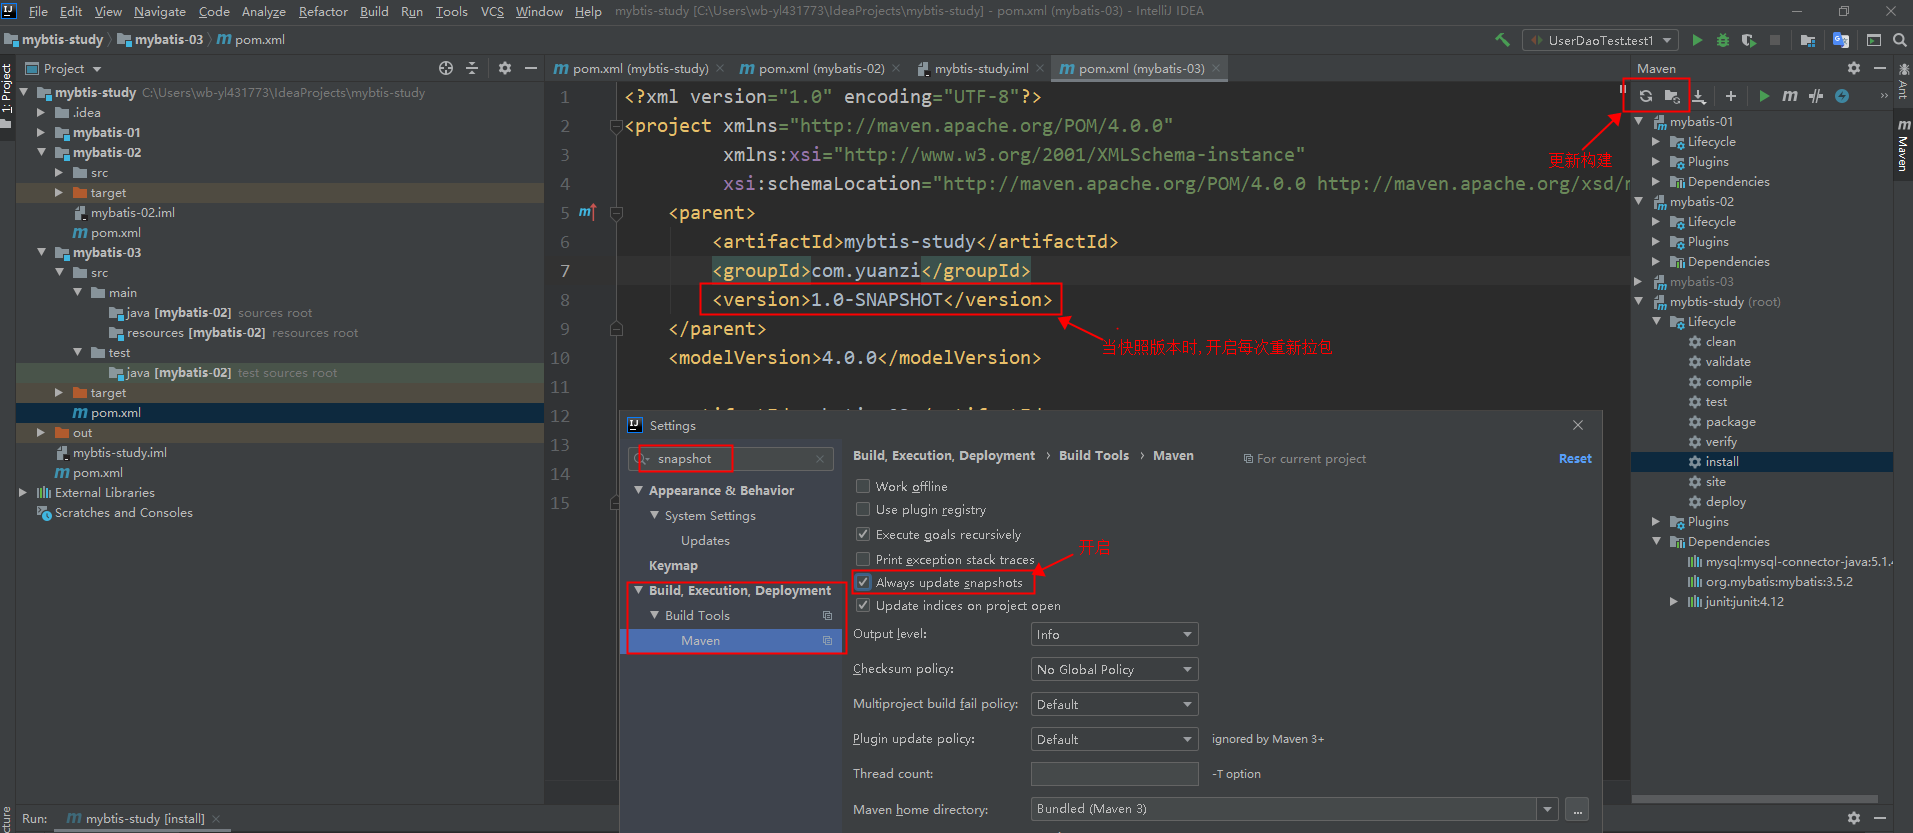Click gutter override icon on line 5
The image size is (1913, 833).
pos(587,211)
